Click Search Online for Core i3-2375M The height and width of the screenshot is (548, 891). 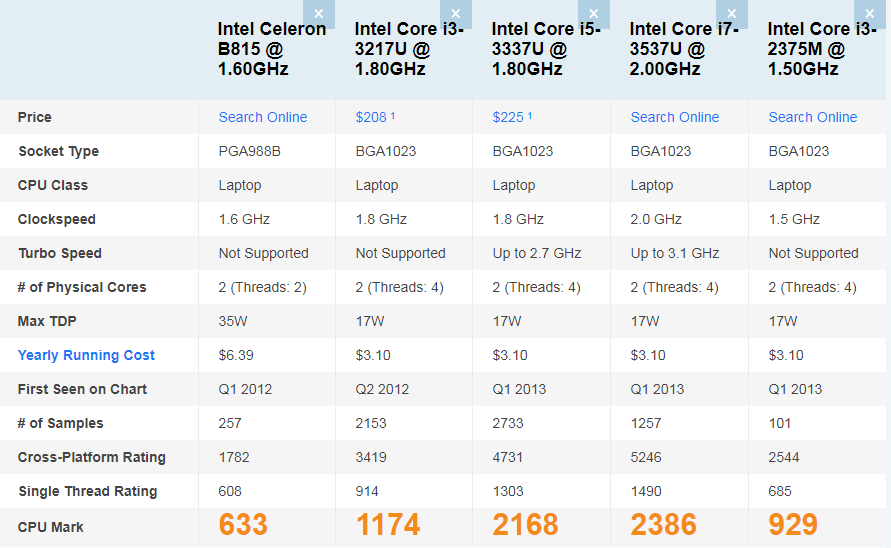point(813,117)
